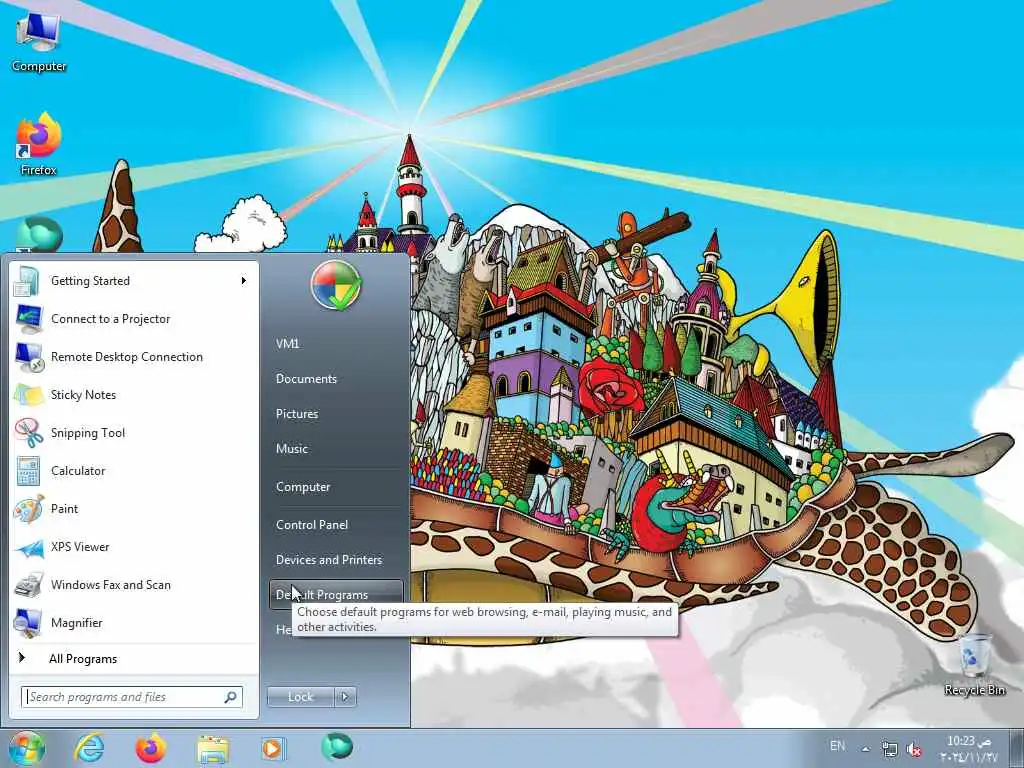Click the muted volume tray icon
The image size is (1024, 768).
914,749
